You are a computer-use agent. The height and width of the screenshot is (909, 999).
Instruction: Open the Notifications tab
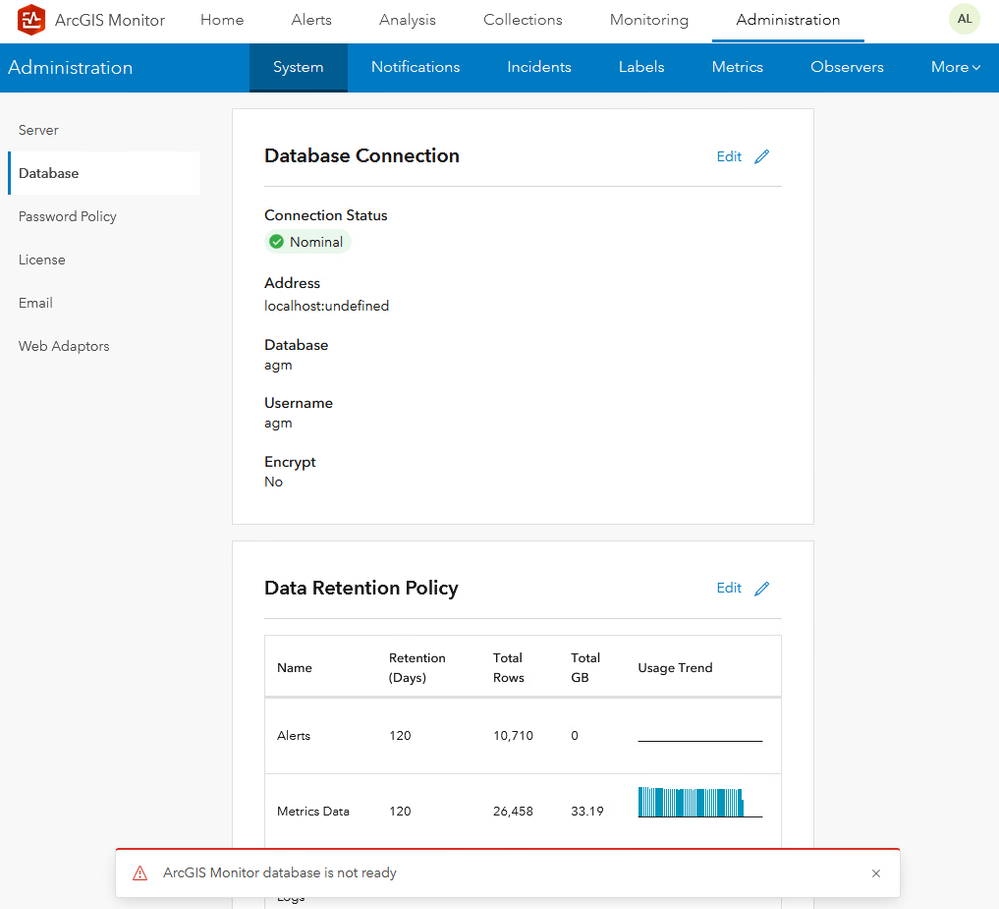point(415,67)
